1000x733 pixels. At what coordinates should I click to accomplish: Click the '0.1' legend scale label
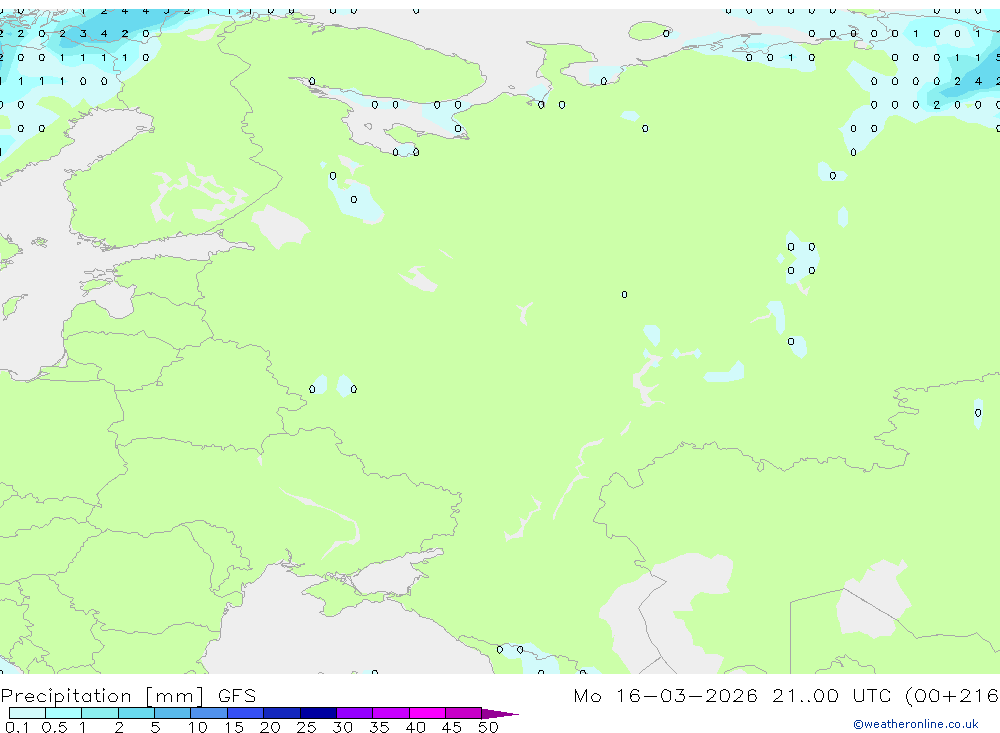pyautogui.click(x=17, y=727)
